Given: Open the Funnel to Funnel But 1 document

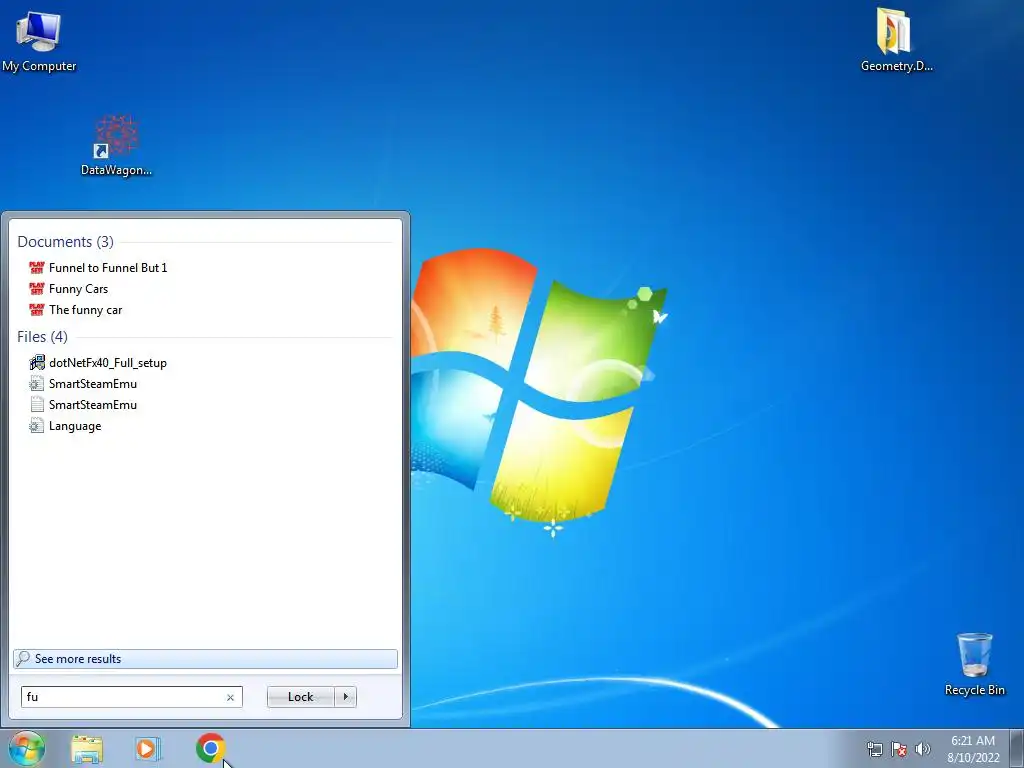Looking at the screenshot, I should click(x=108, y=268).
